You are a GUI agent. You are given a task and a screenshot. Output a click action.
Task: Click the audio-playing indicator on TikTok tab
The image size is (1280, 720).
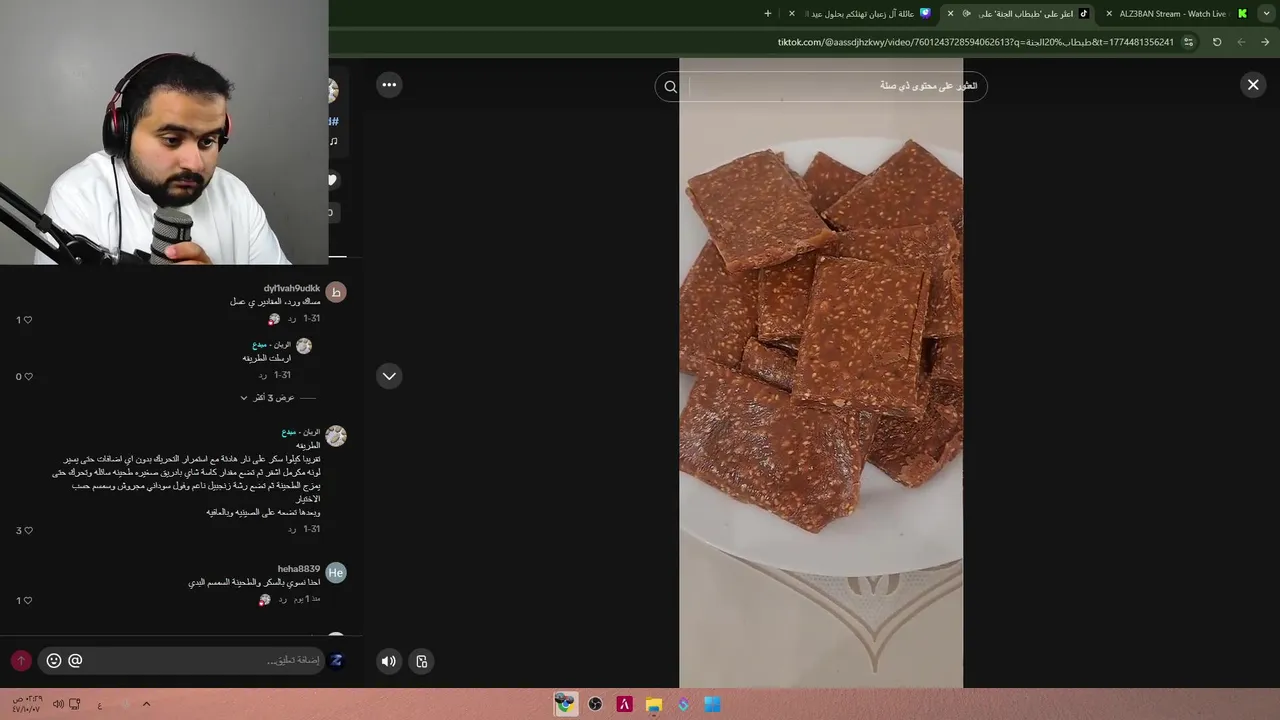[x=966, y=14]
